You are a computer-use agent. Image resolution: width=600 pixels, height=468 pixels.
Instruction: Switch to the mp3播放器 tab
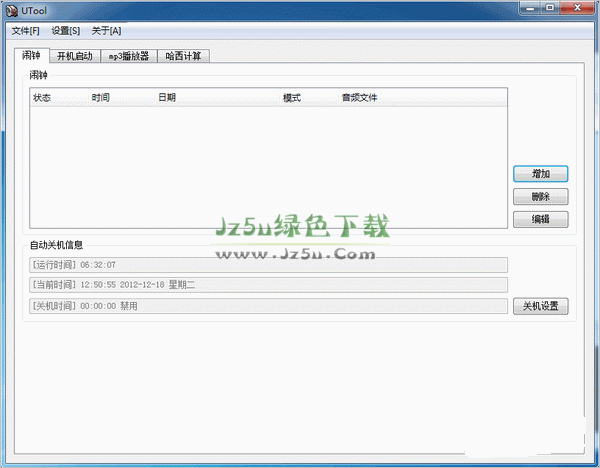click(129, 56)
